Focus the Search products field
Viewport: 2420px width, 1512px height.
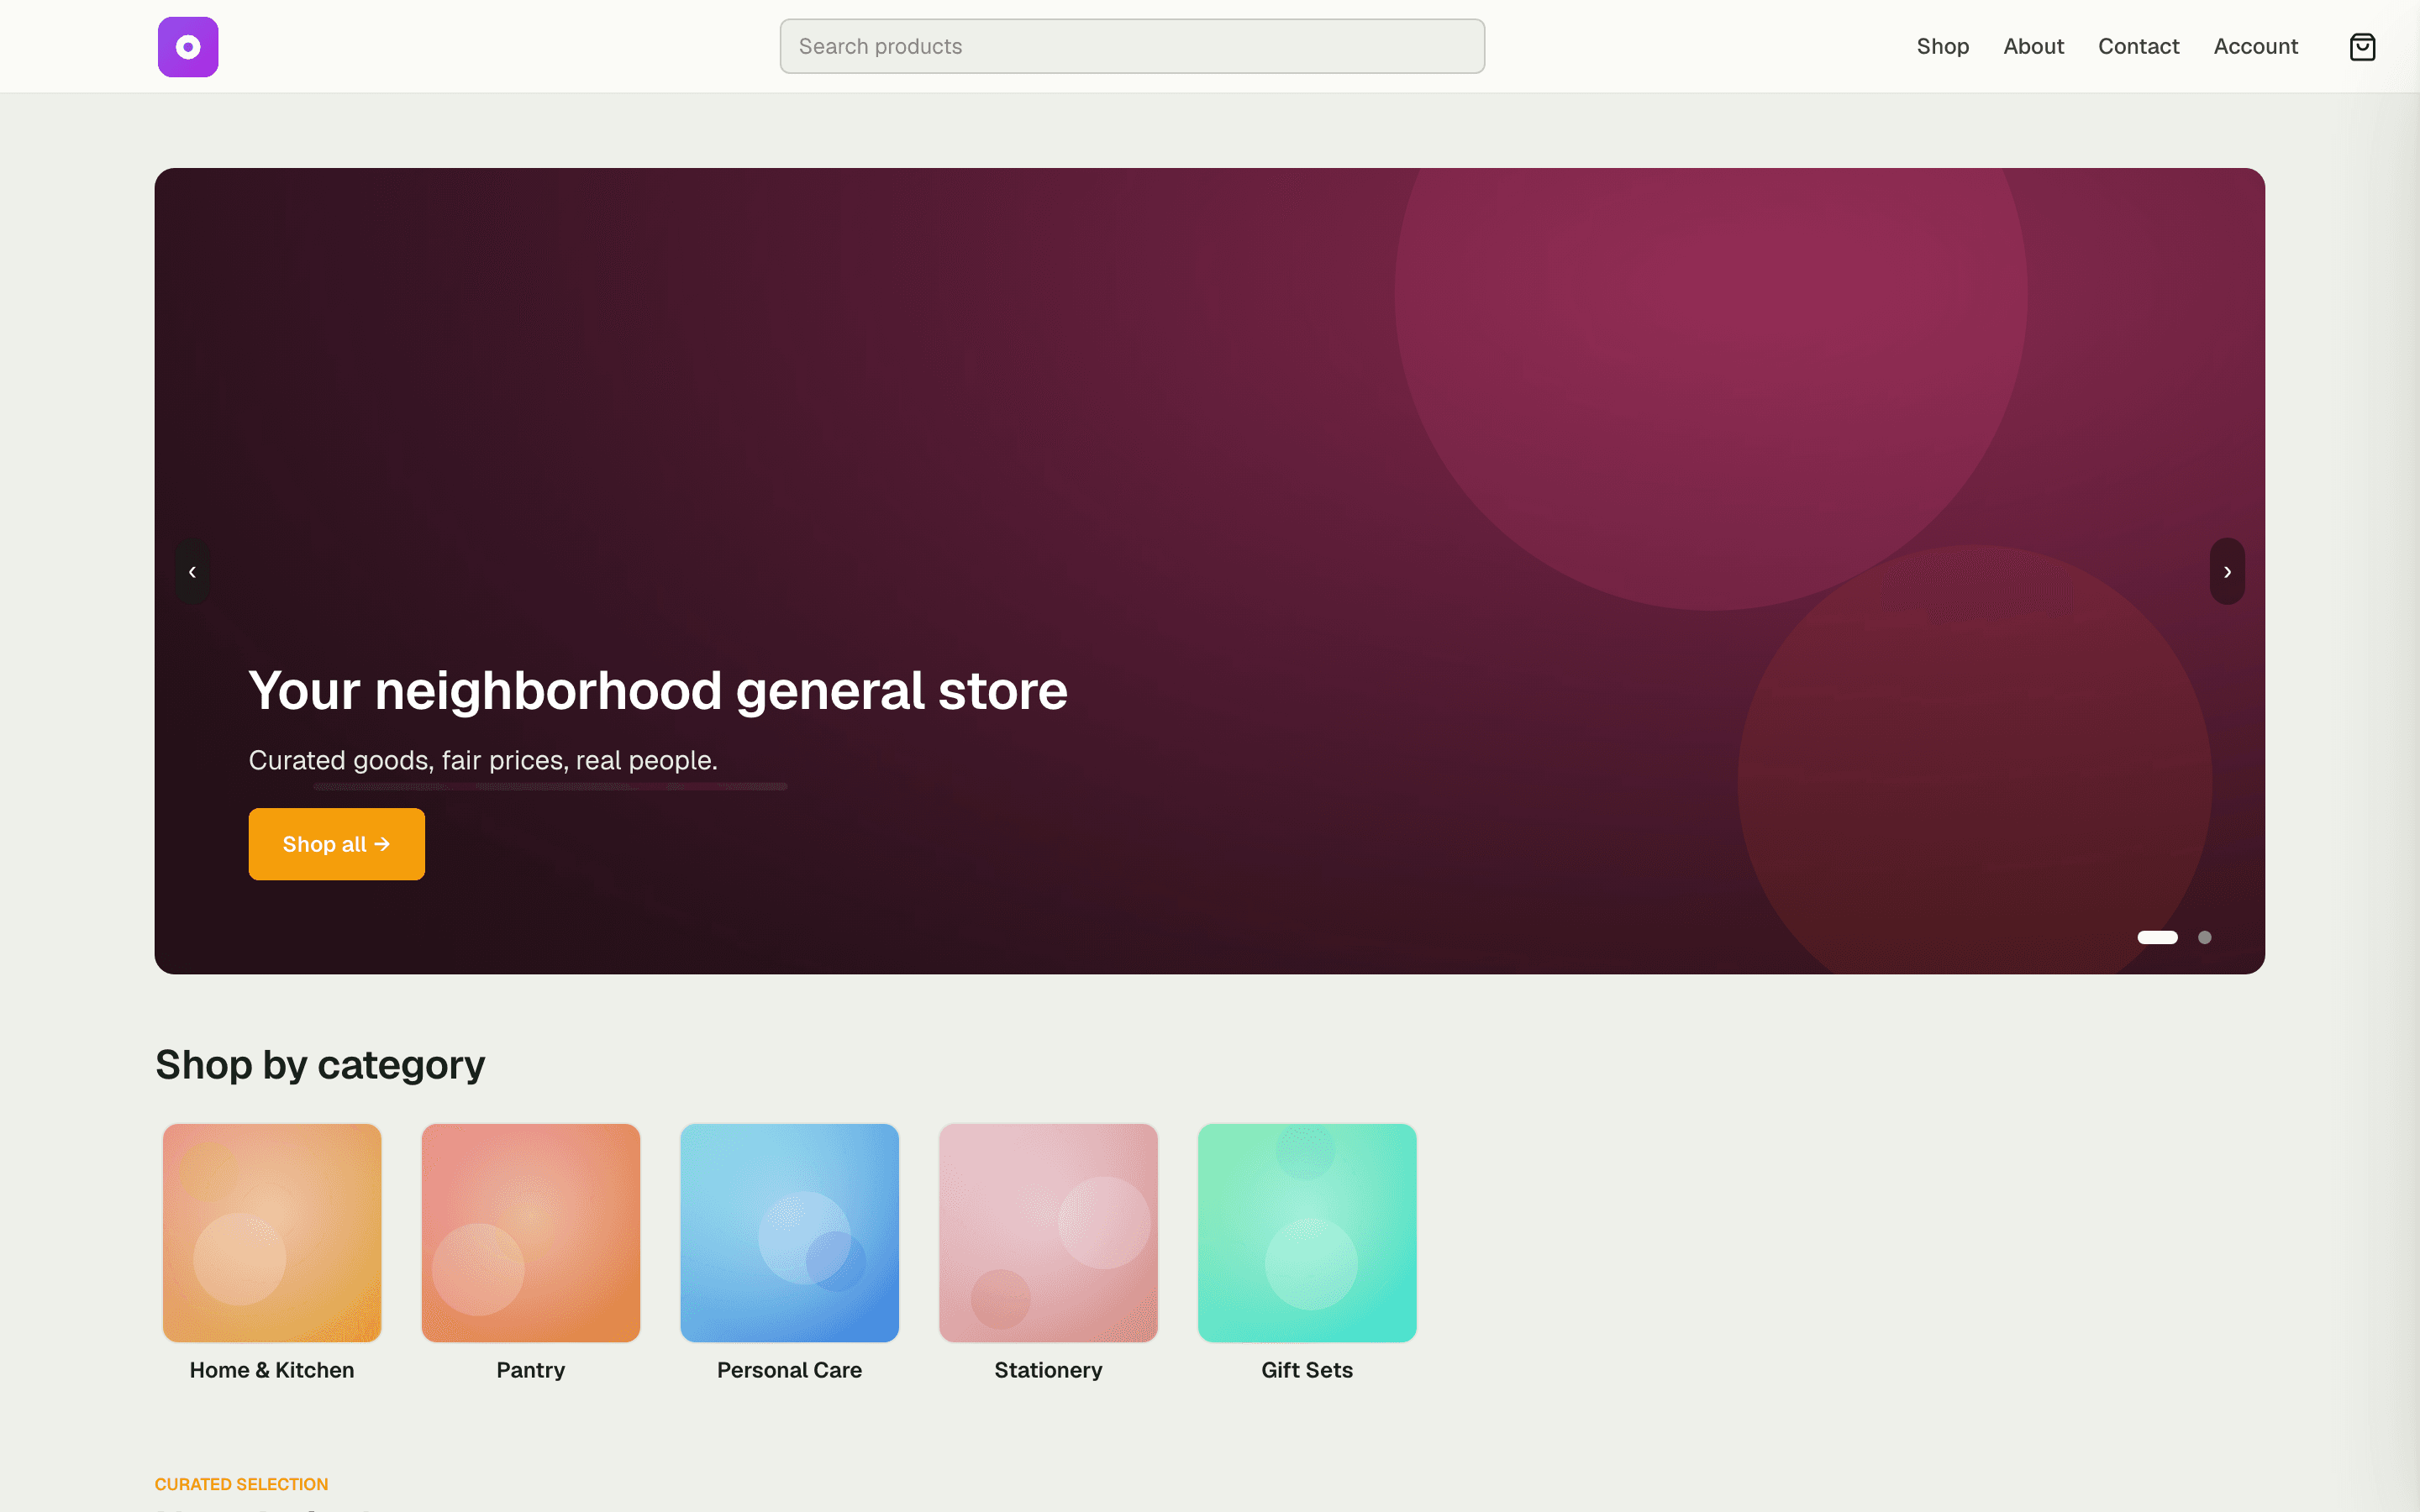(x=1132, y=46)
